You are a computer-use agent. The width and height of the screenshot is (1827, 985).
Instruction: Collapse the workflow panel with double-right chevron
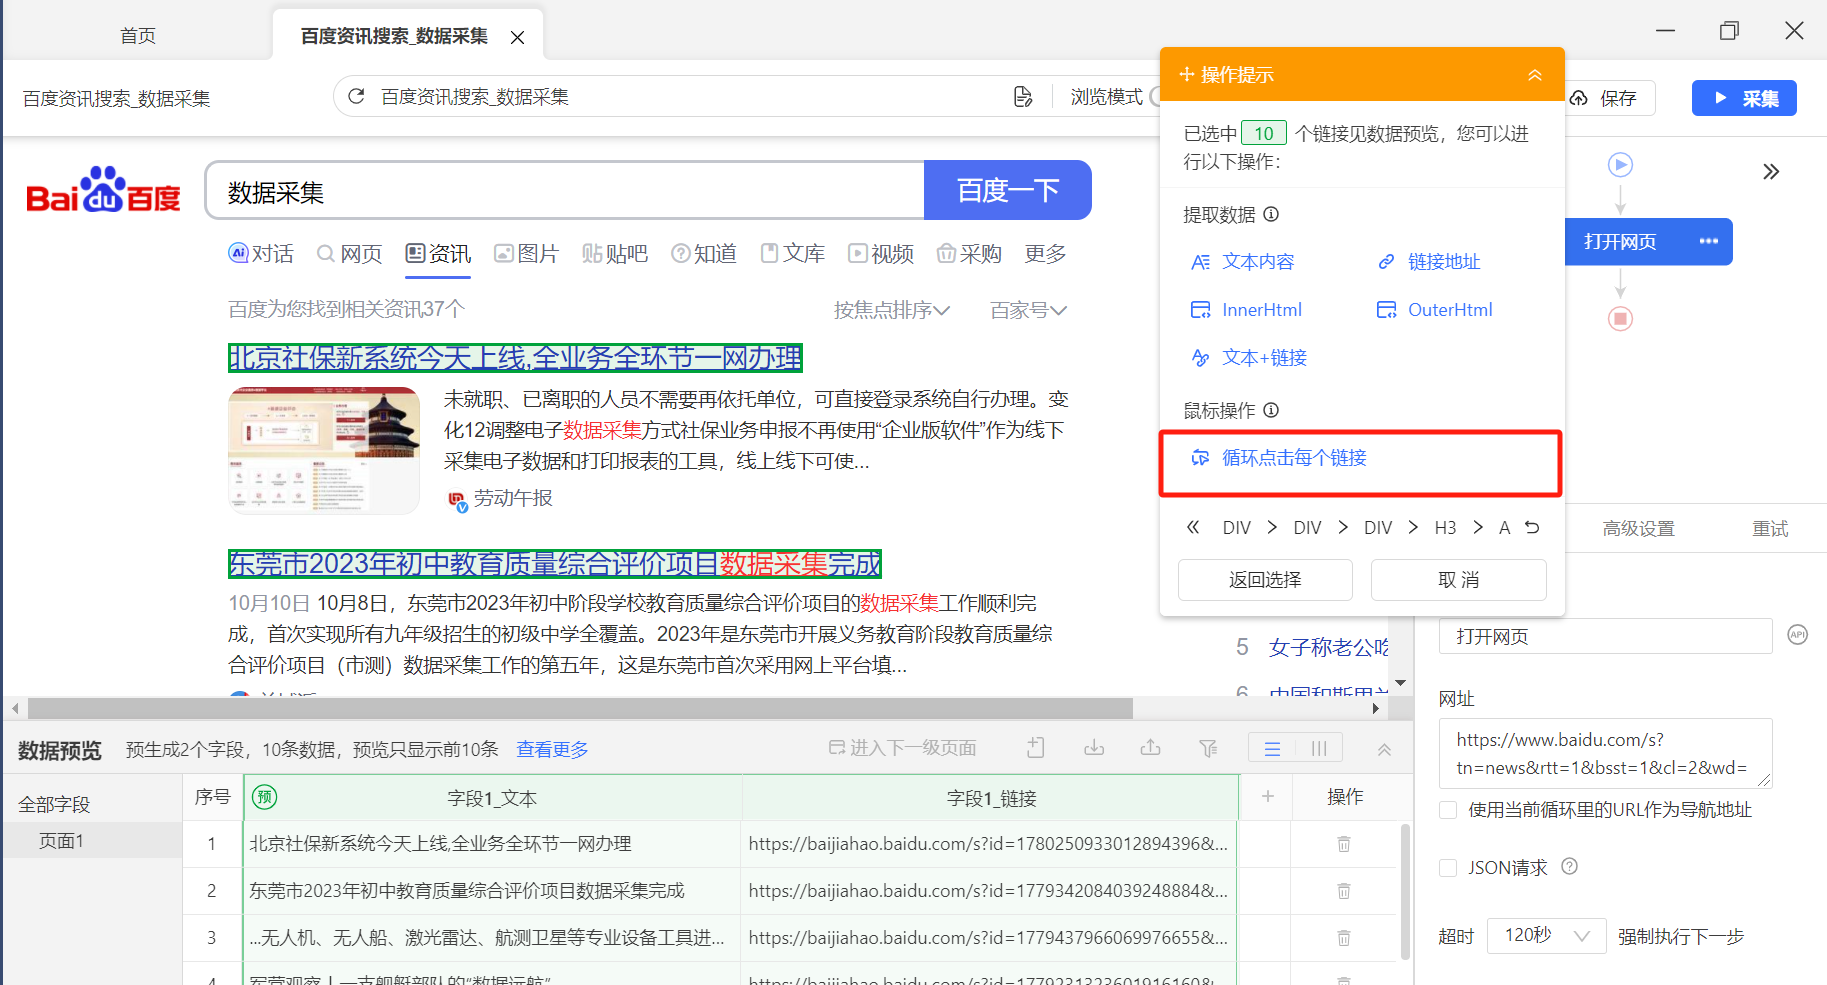pos(1771,172)
